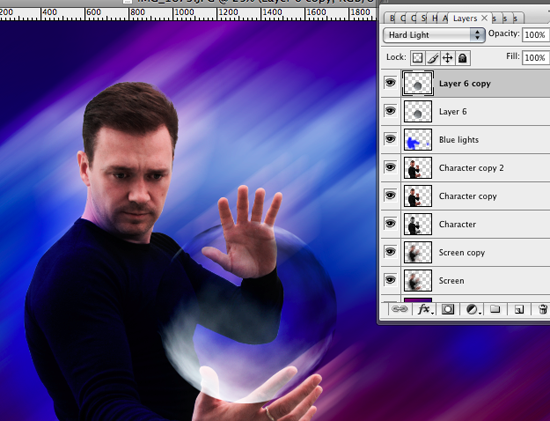Click the lock image pixels brush icon
The width and height of the screenshot is (550, 421).
[x=432, y=58]
